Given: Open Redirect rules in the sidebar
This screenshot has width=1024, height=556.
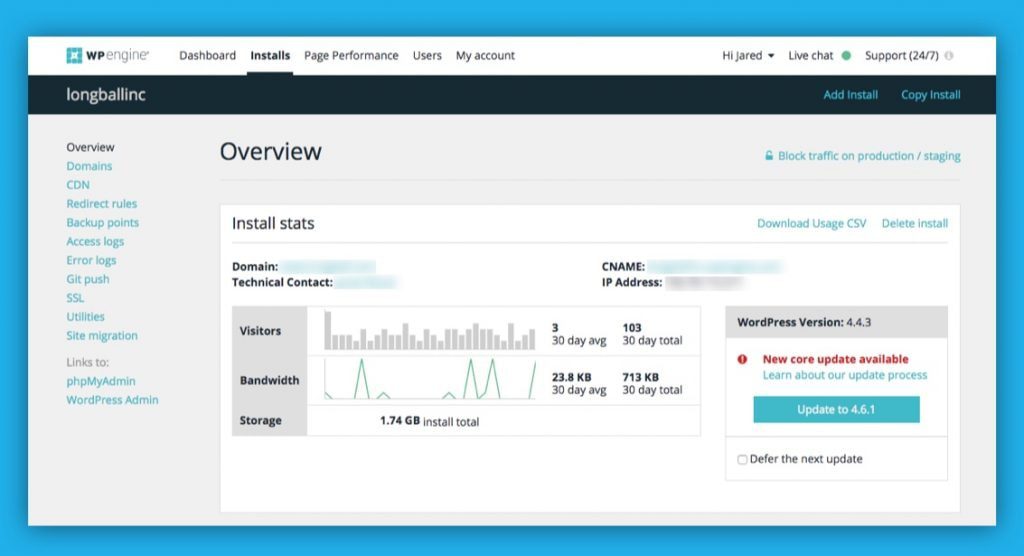Looking at the screenshot, I should (x=101, y=204).
